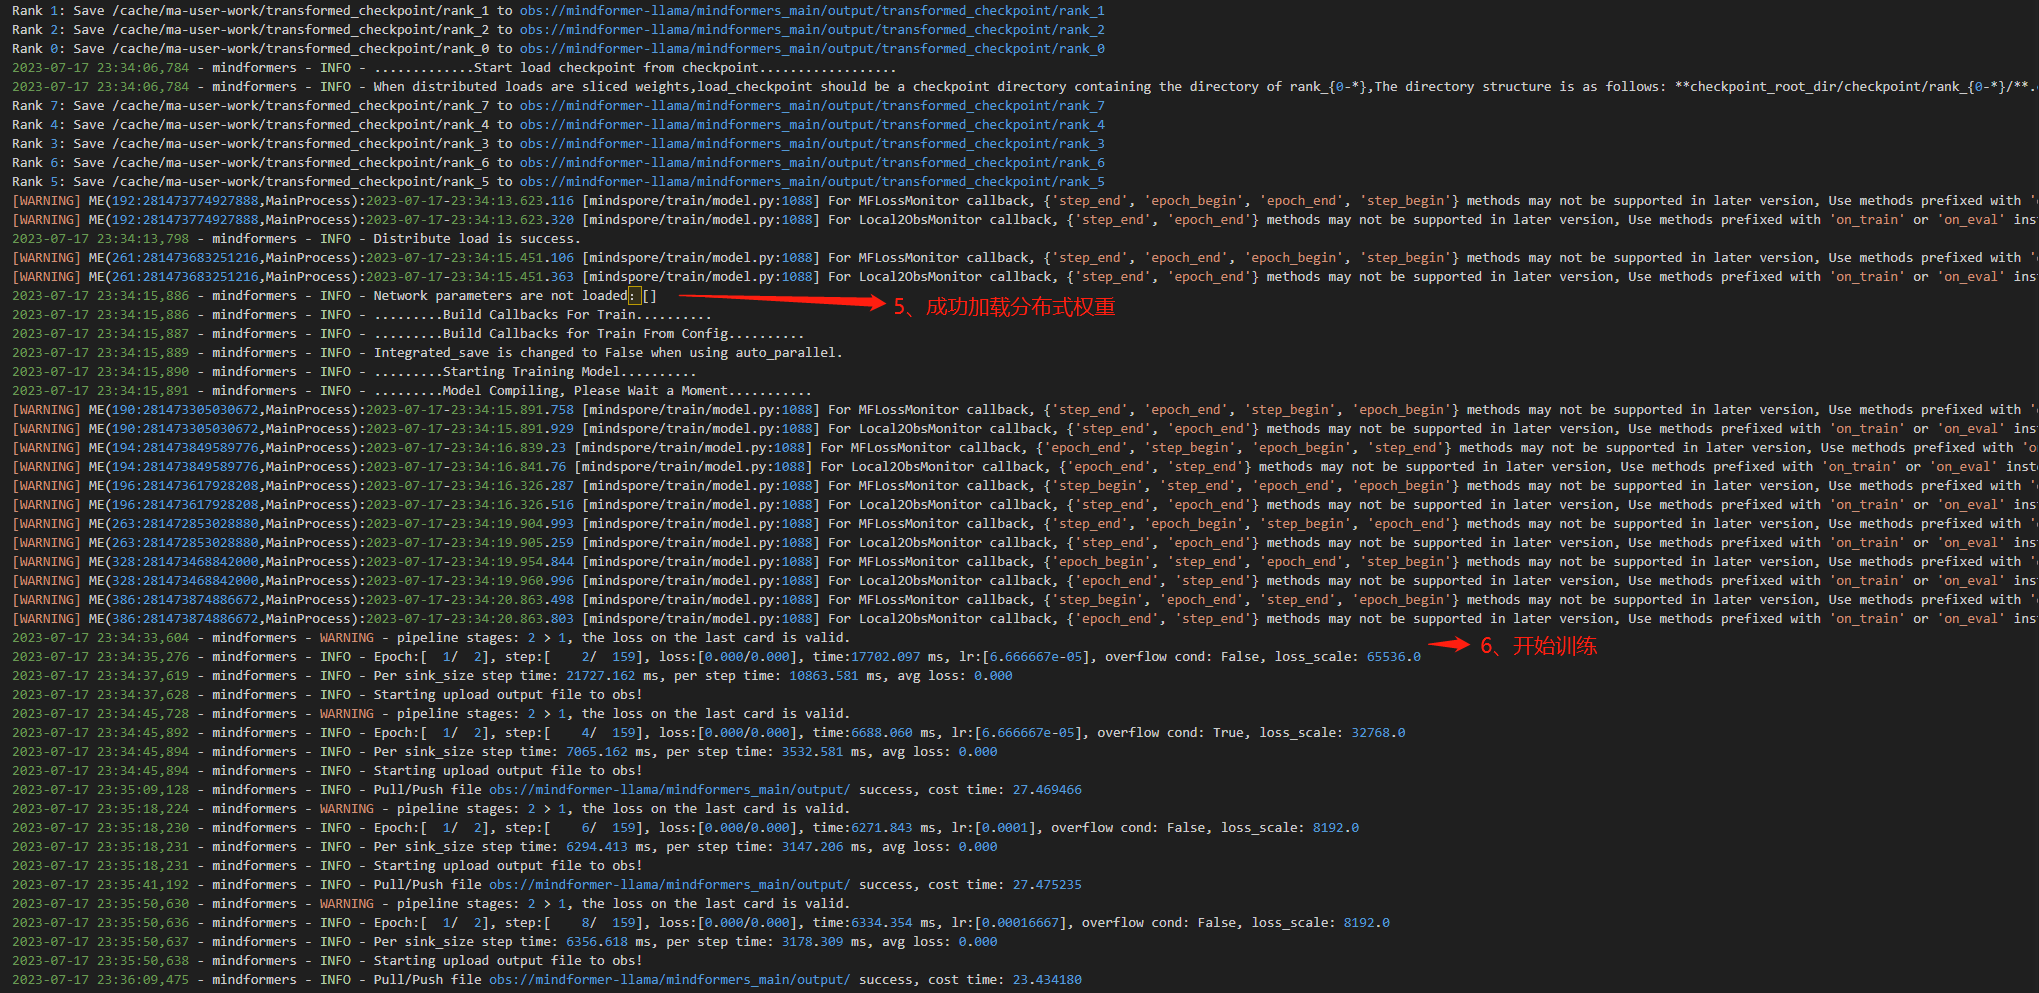
Task: Follow the obs transformed_checkpoint/rank_7 link
Action: 812,105
